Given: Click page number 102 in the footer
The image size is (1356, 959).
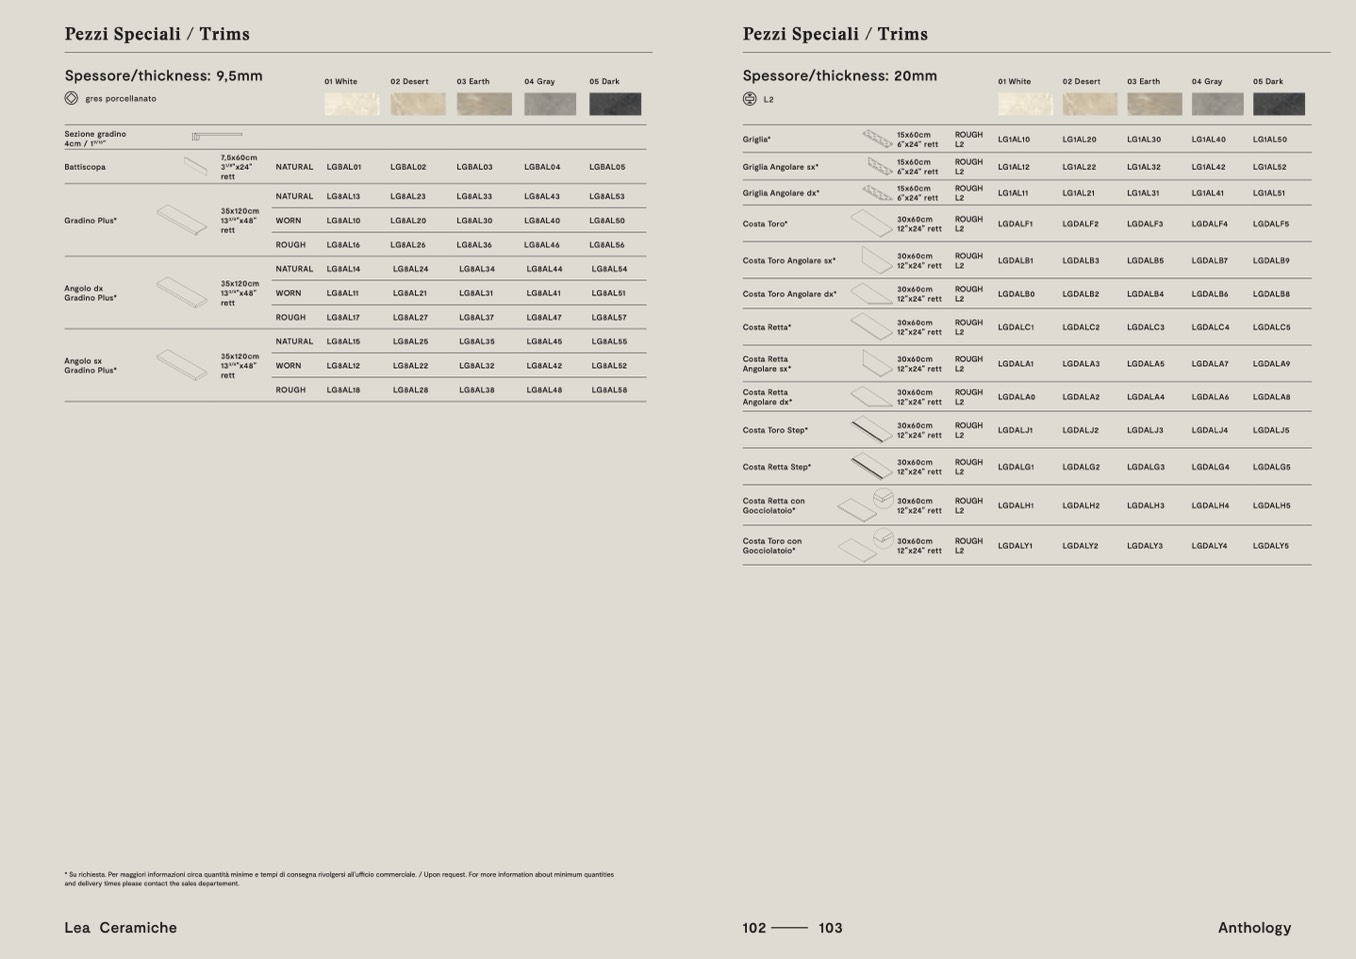Looking at the screenshot, I should coord(754,928).
